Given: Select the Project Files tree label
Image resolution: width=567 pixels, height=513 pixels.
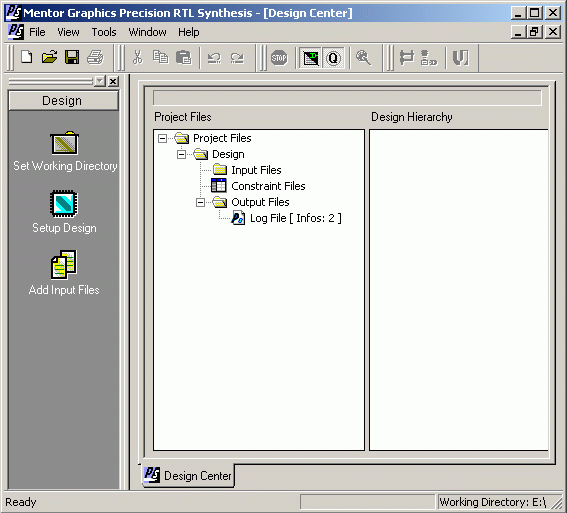Looking at the screenshot, I should click(222, 138).
